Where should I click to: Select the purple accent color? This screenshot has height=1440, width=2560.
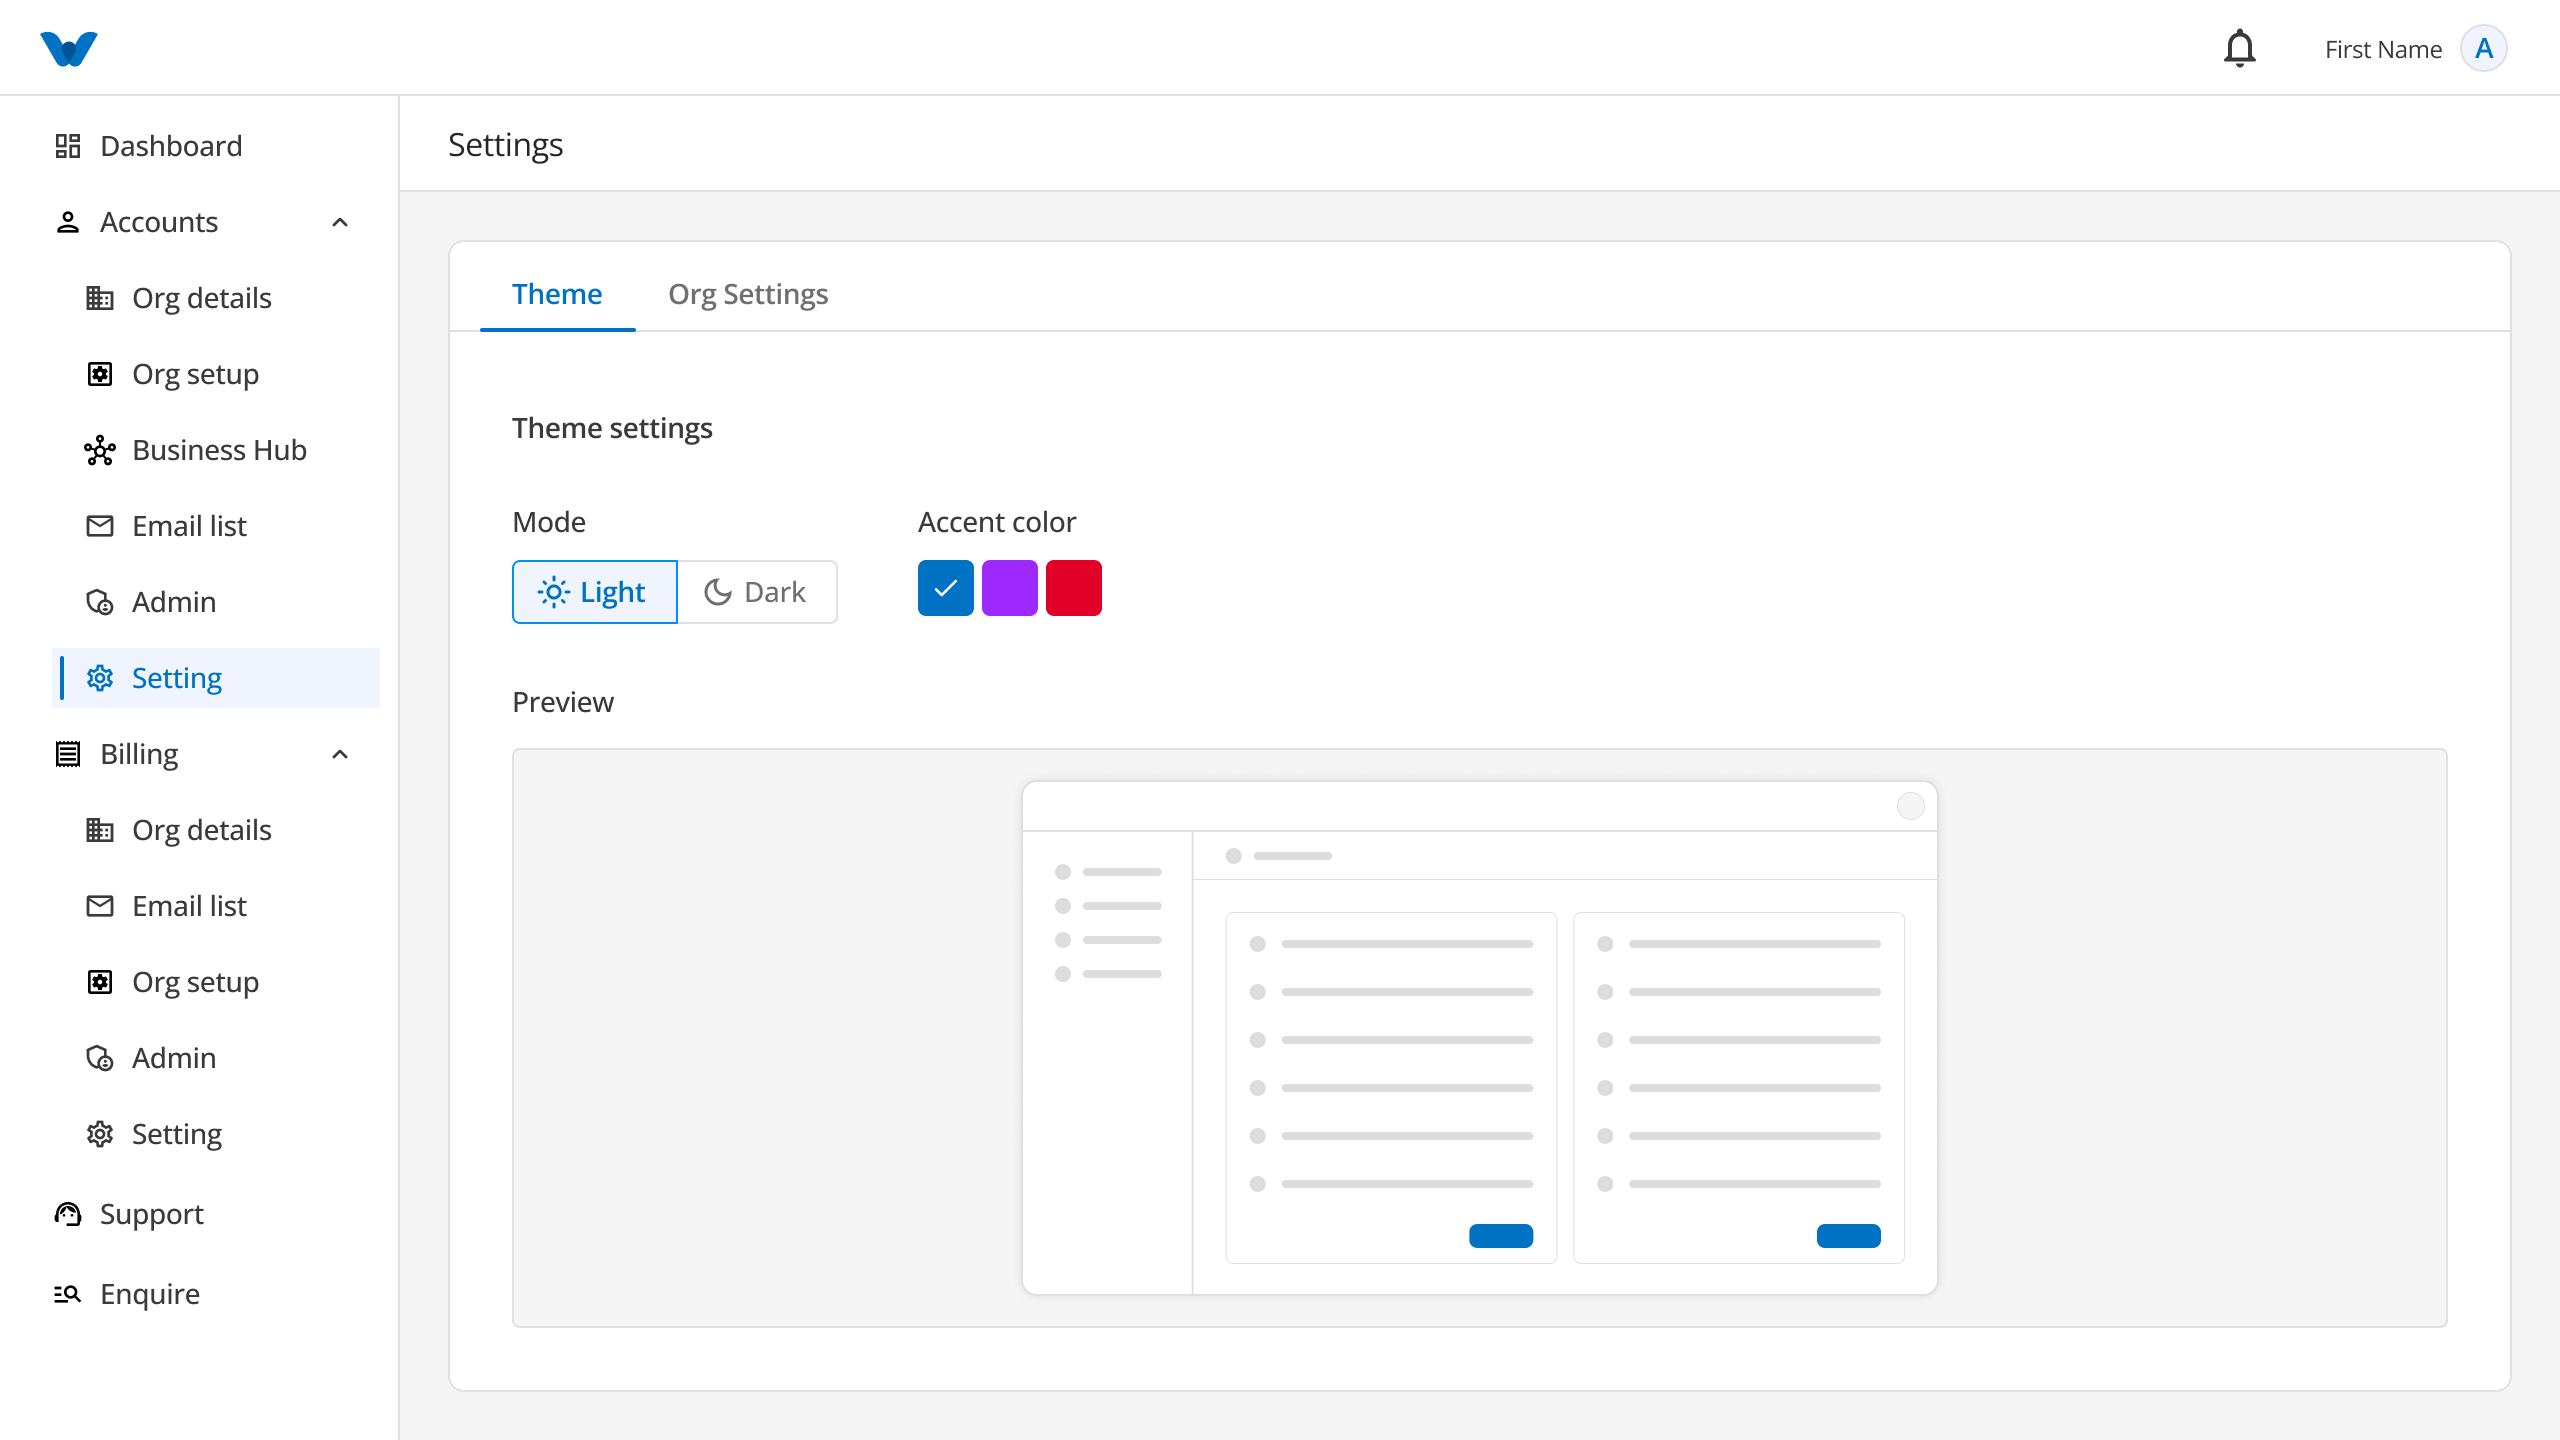point(1010,588)
